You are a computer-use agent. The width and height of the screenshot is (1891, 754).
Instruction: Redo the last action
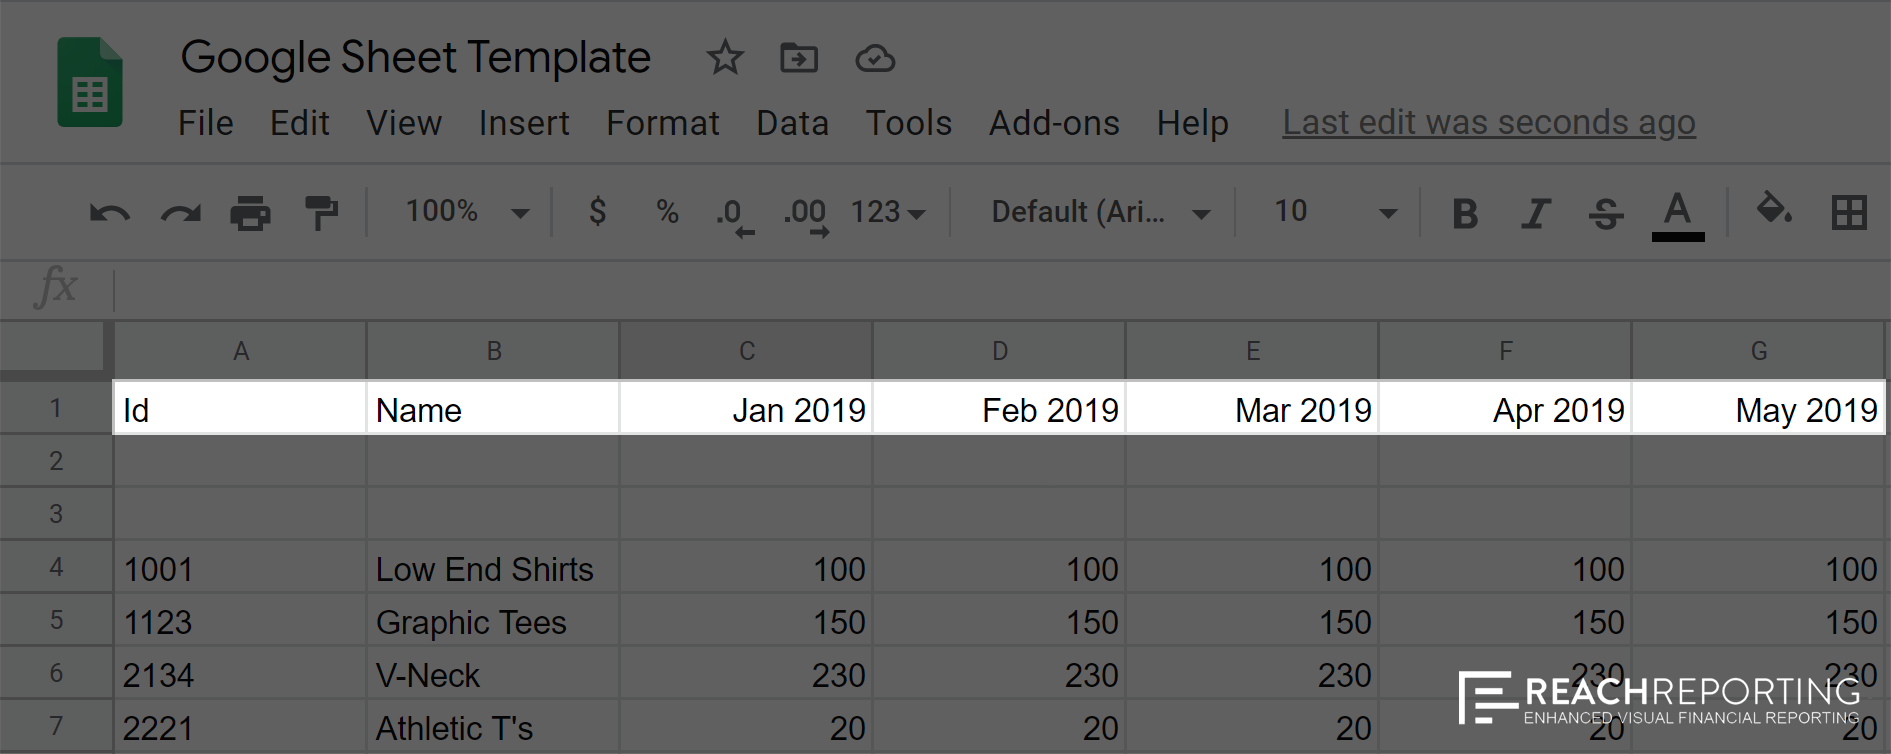180,212
